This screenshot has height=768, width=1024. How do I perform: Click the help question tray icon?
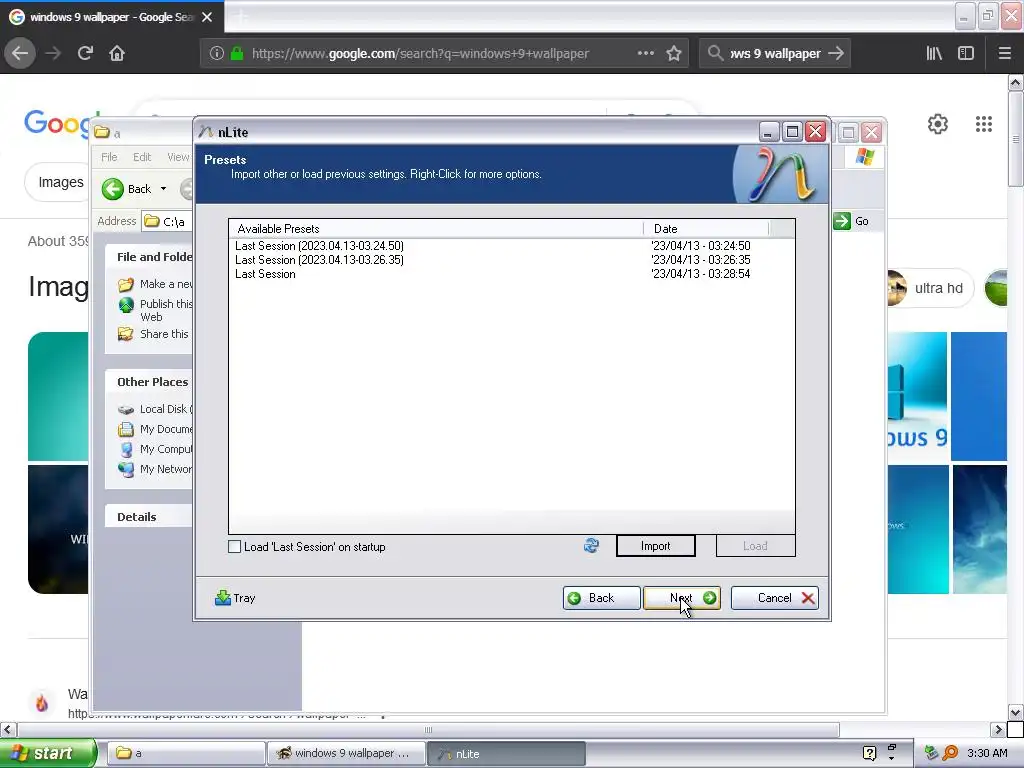pyautogui.click(x=869, y=753)
